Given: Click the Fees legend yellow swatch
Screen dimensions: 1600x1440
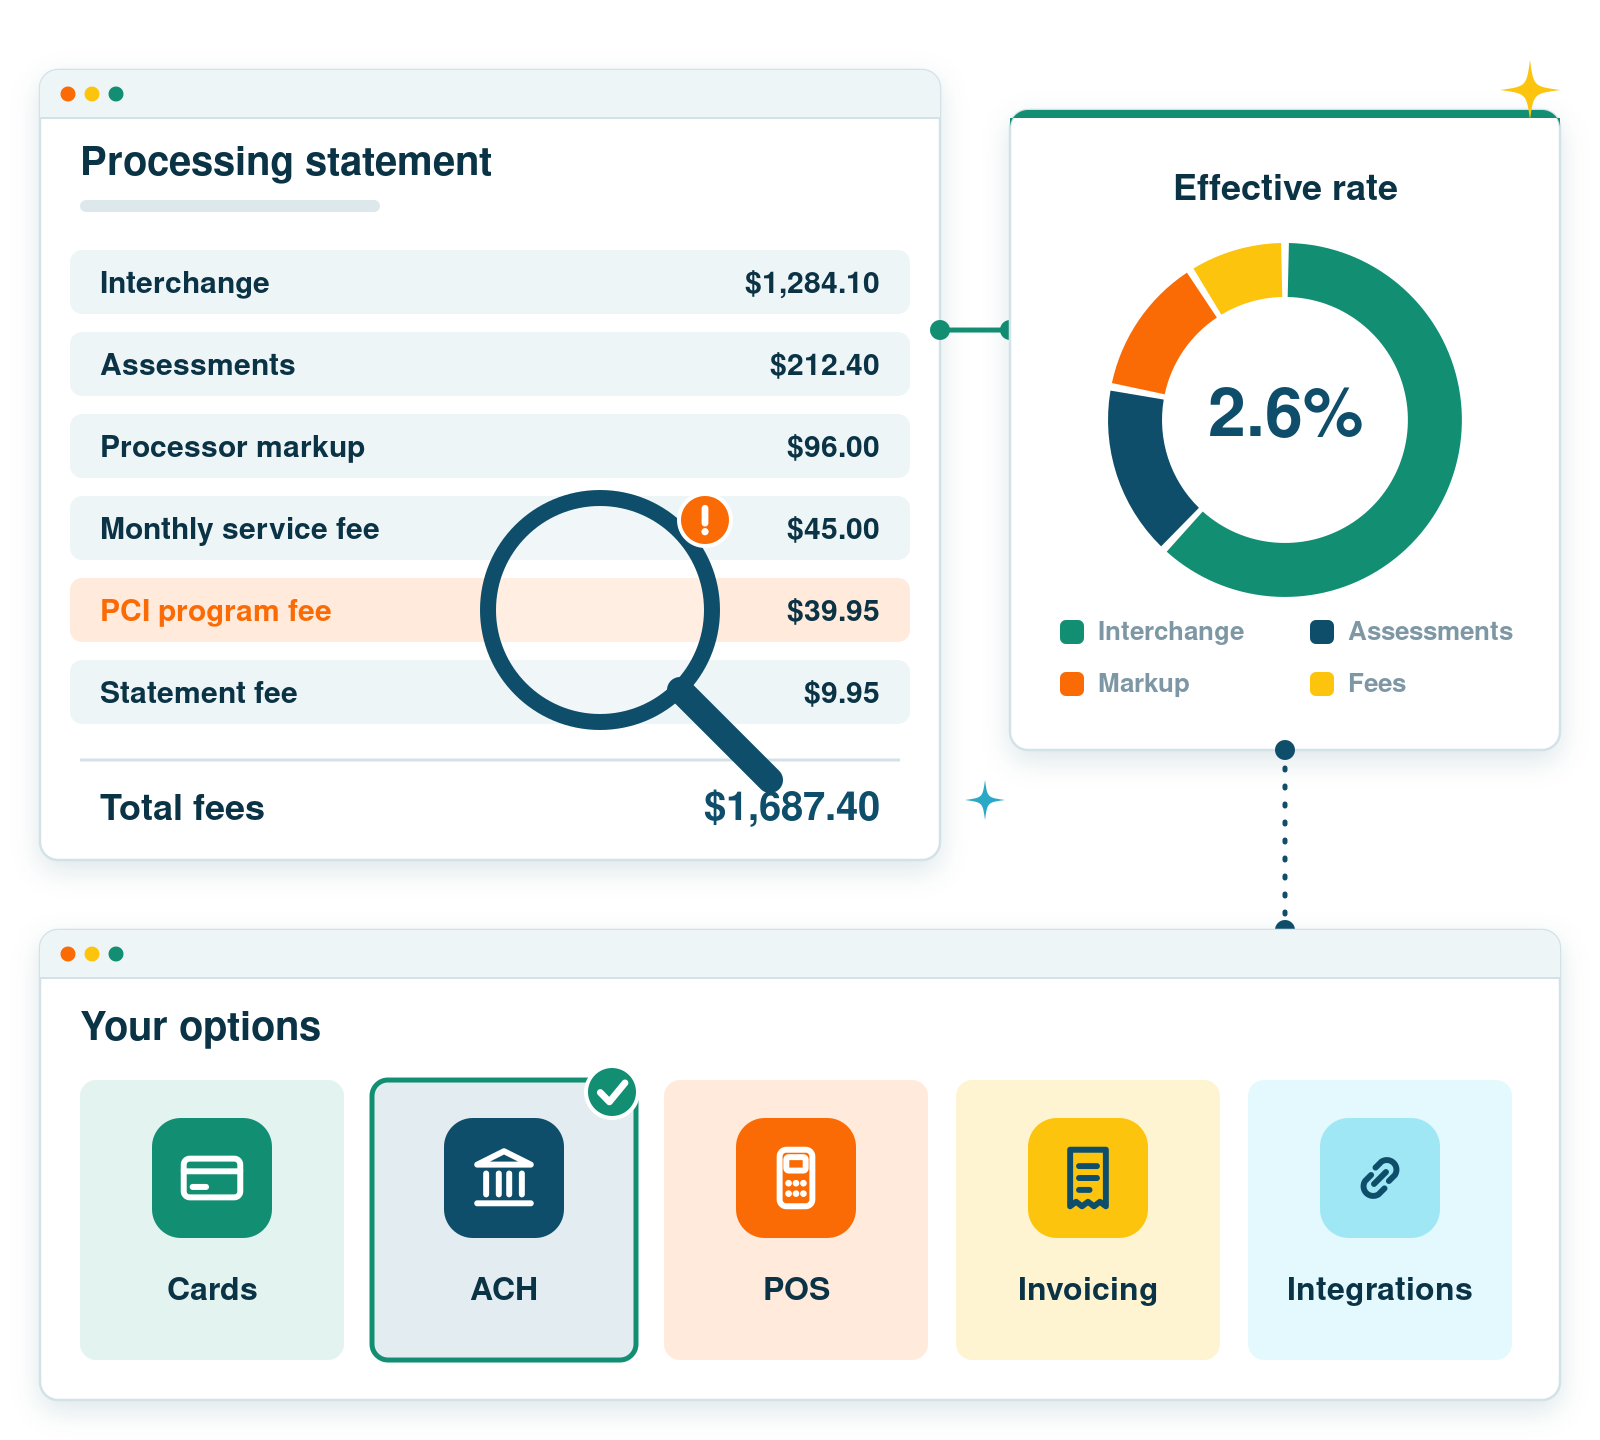Looking at the screenshot, I should click(1322, 684).
